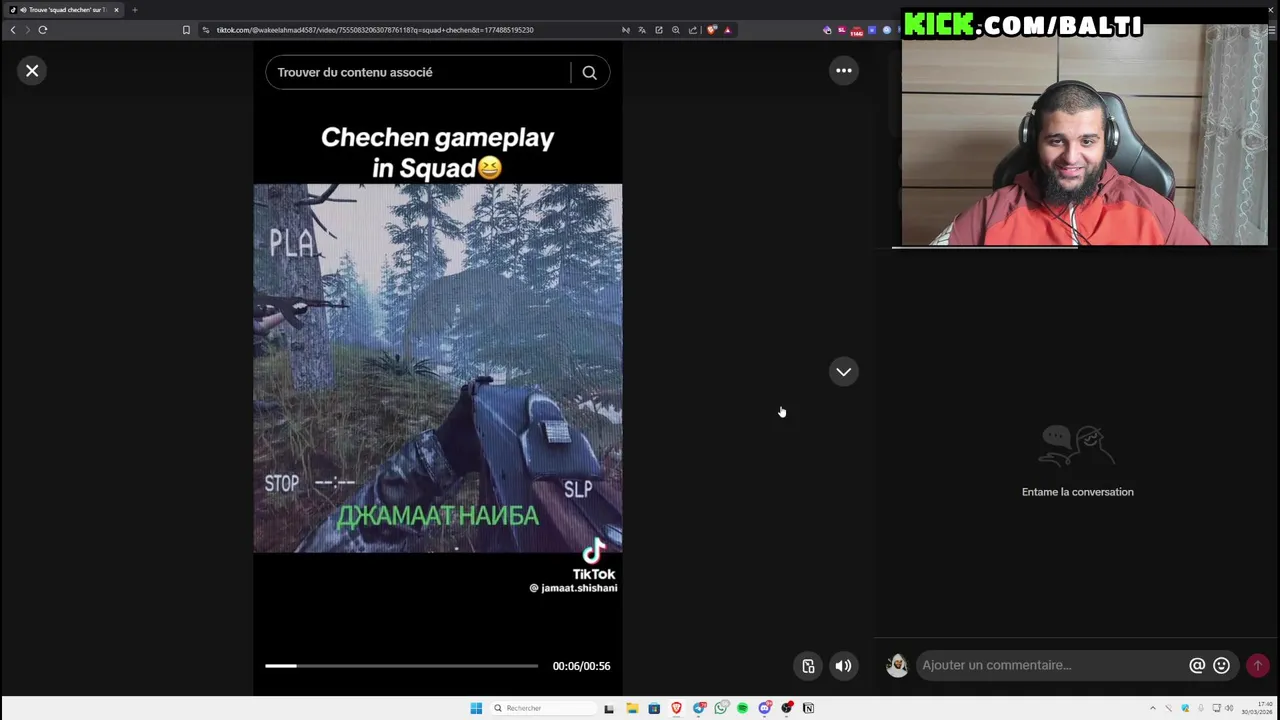Open Discord from taskbar
The height and width of the screenshot is (720, 1280).
765,708
